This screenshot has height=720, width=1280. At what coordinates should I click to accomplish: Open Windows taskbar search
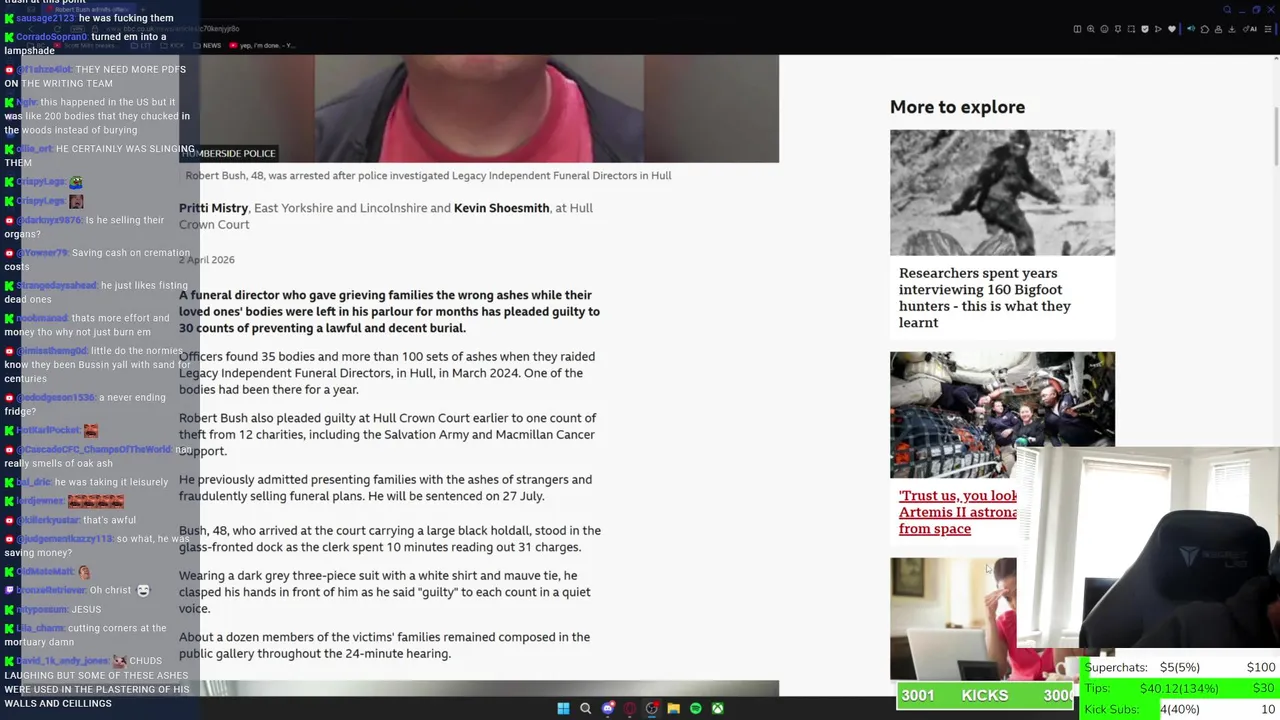[586, 708]
